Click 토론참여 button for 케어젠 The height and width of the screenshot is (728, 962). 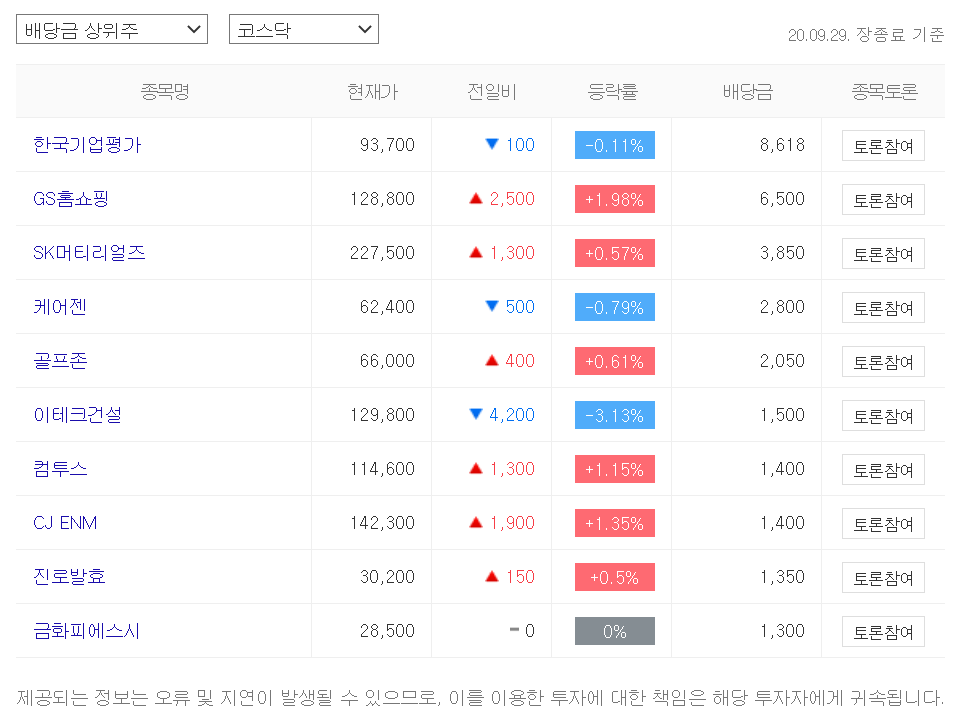[883, 307]
